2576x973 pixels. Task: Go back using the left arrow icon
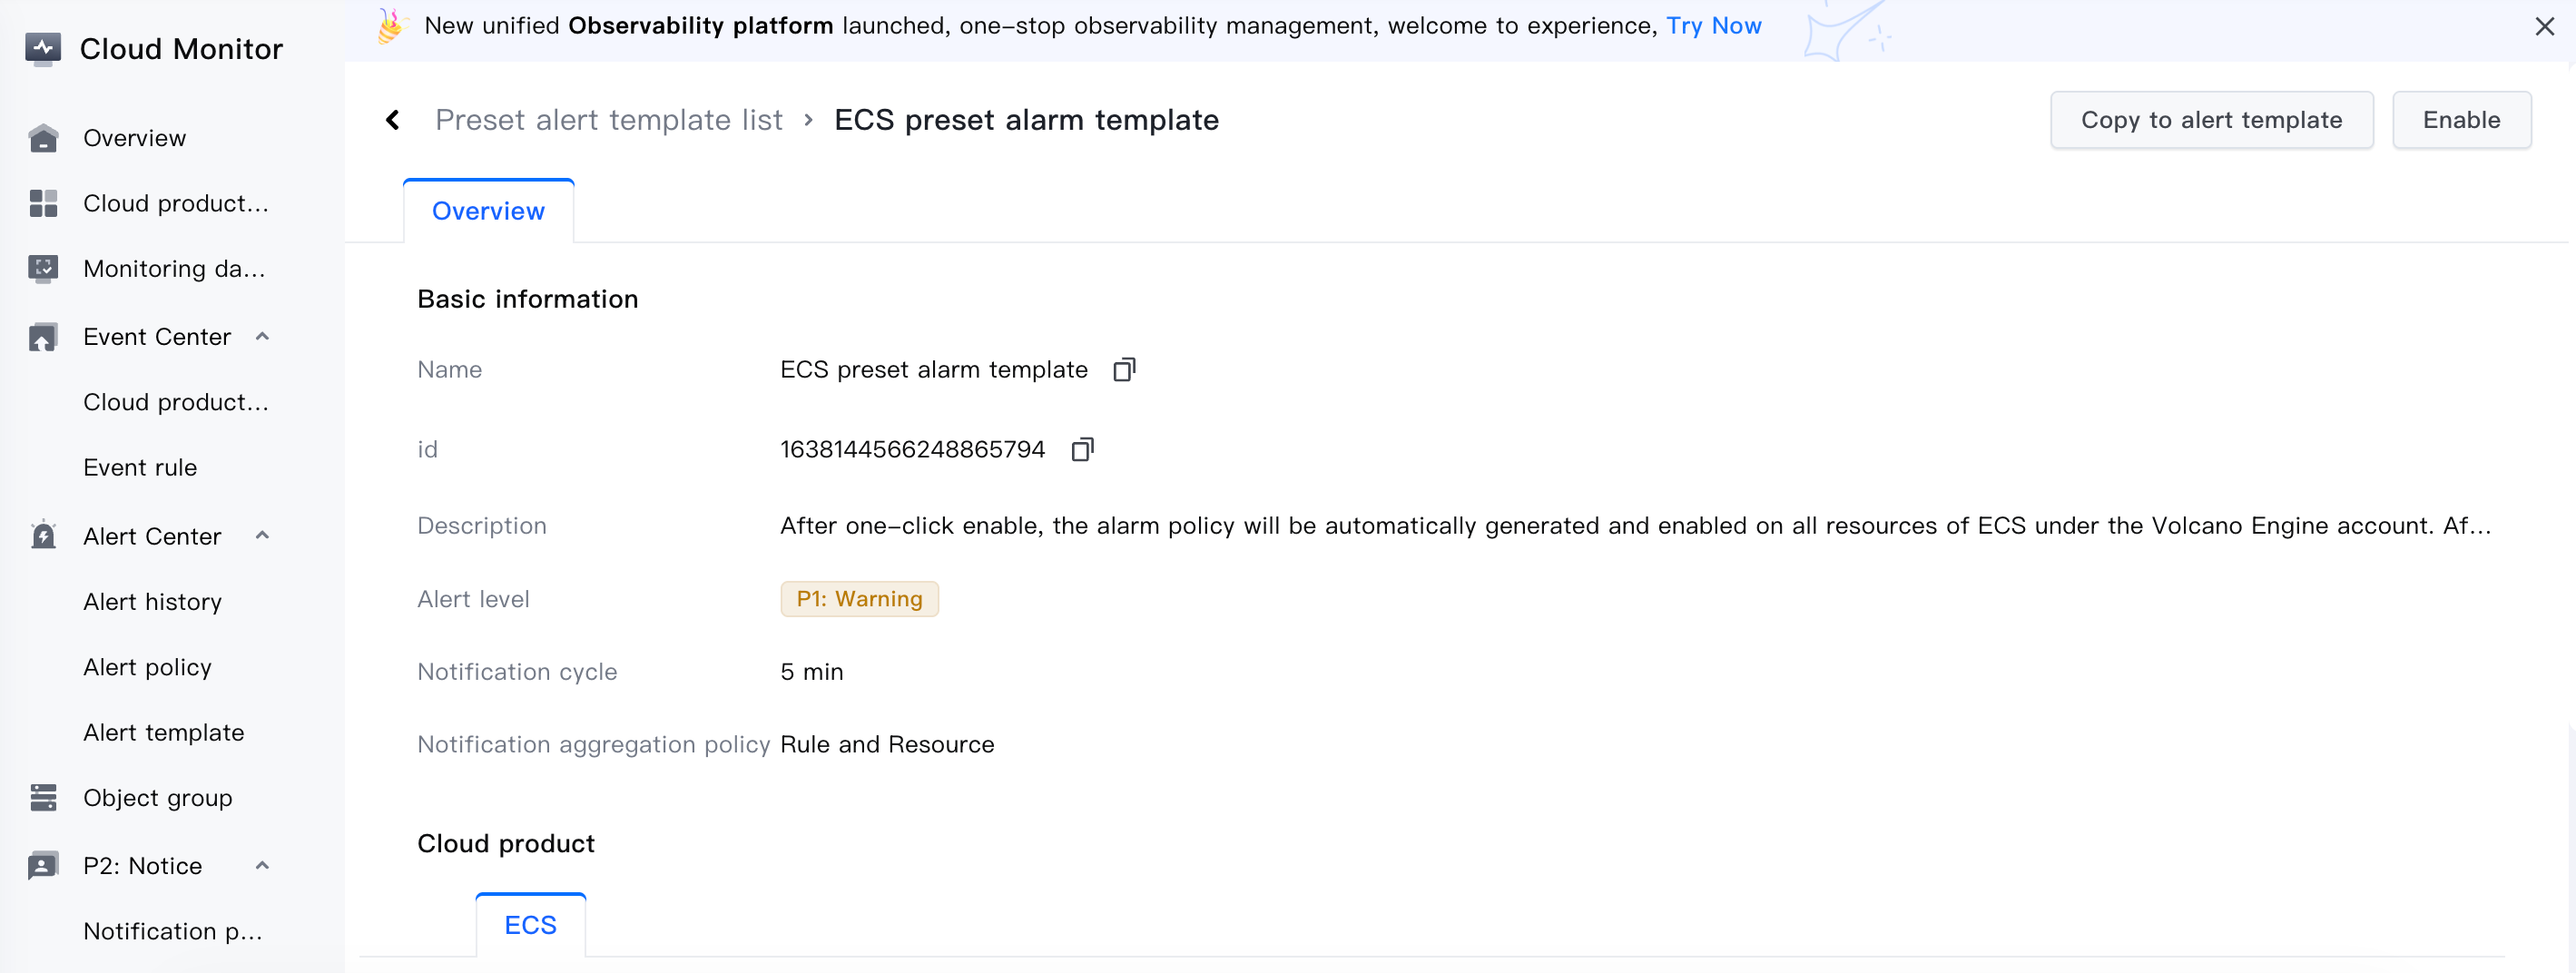pos(393,120)
